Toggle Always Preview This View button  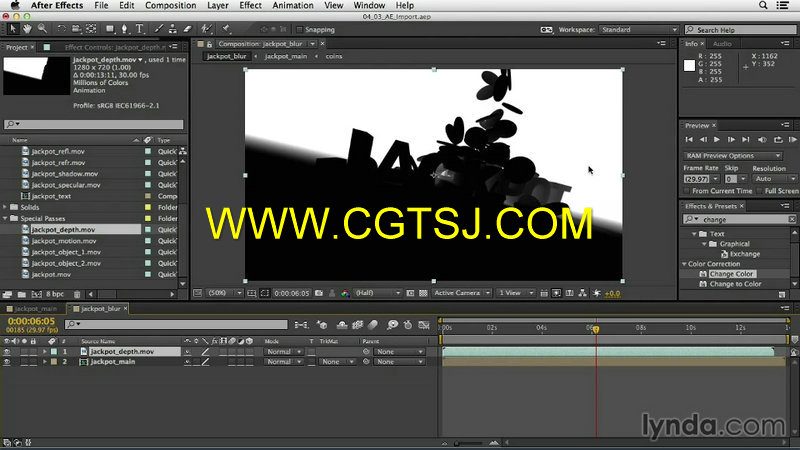coord(197,293)
